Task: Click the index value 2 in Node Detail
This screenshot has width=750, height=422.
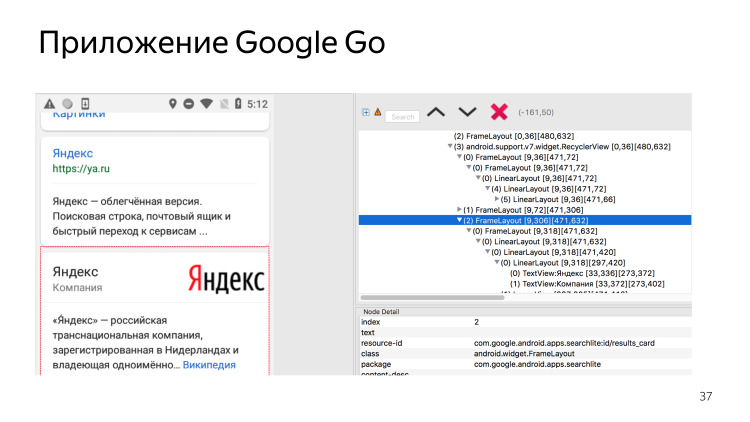Action: (476, 322)
